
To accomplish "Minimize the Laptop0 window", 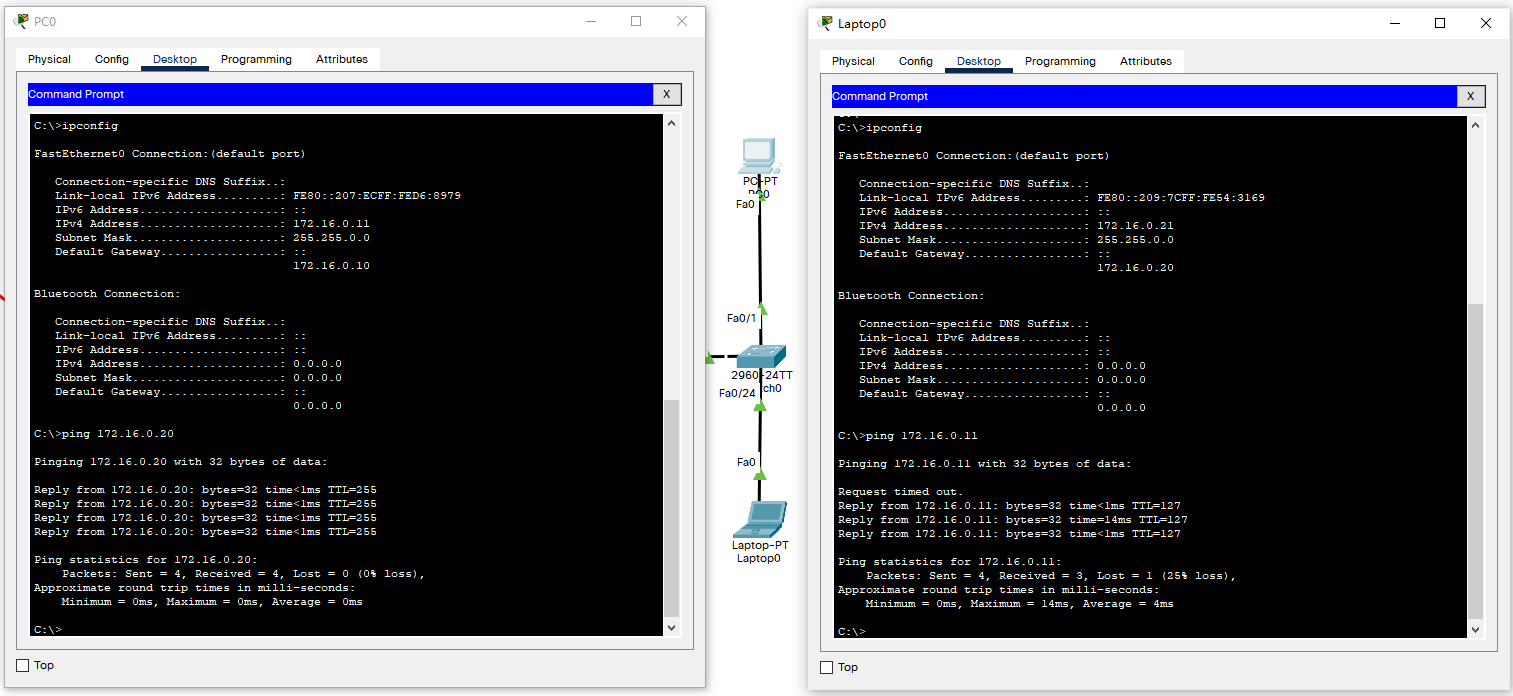I will click(x=1393, y=23).
